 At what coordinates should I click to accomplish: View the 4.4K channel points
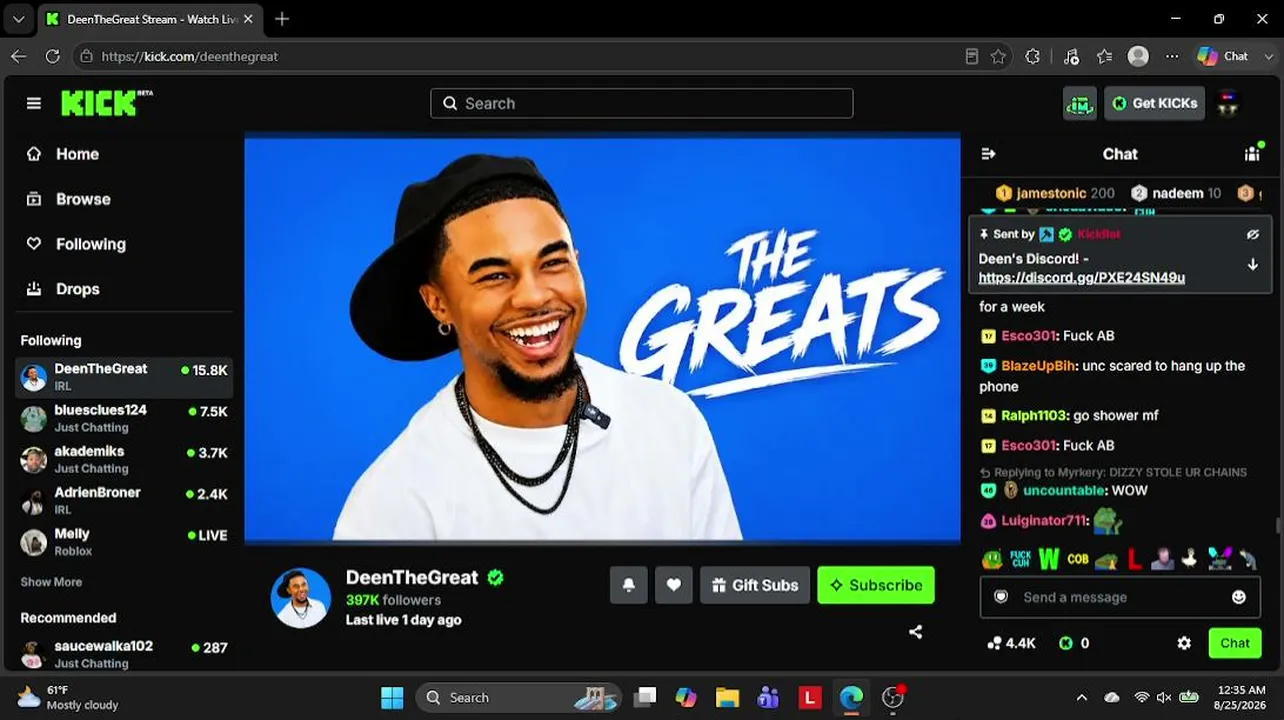coord(1011,643)
